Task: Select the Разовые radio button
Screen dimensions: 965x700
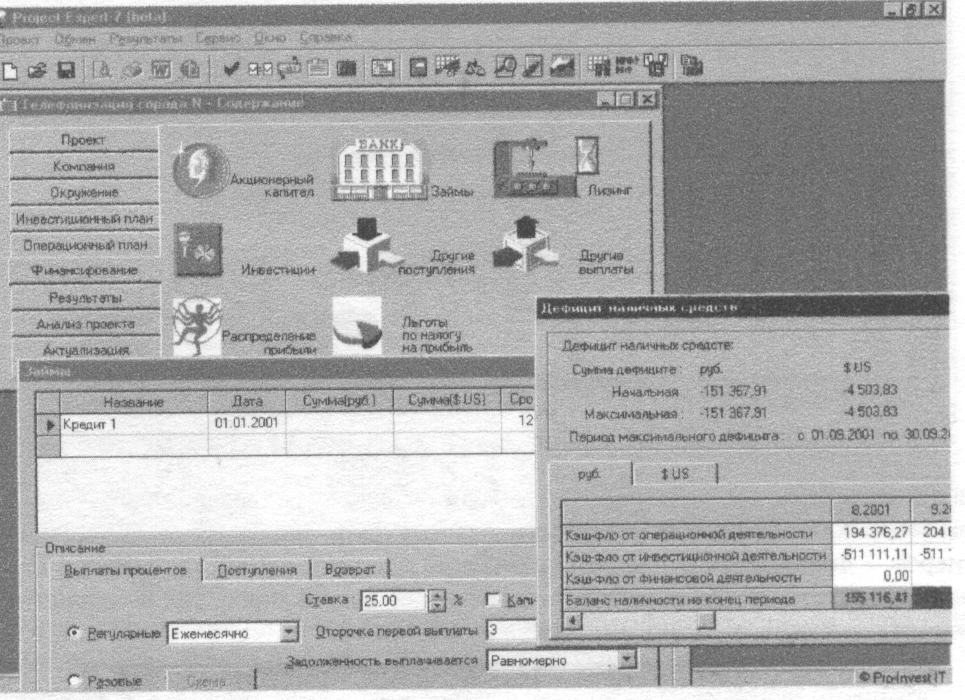Action: click(x=74, y=680)
